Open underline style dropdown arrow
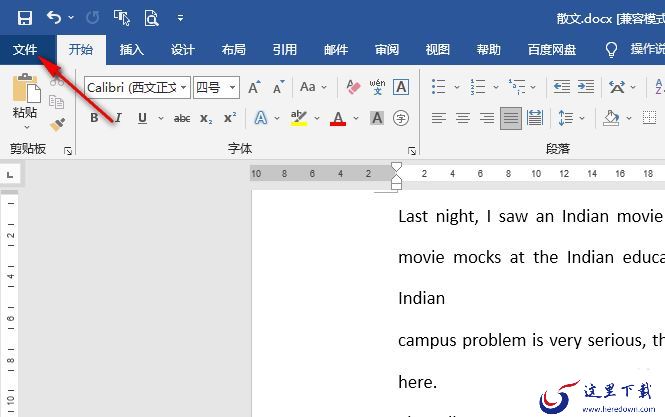665x417 pixels. [x=161, y=118]
